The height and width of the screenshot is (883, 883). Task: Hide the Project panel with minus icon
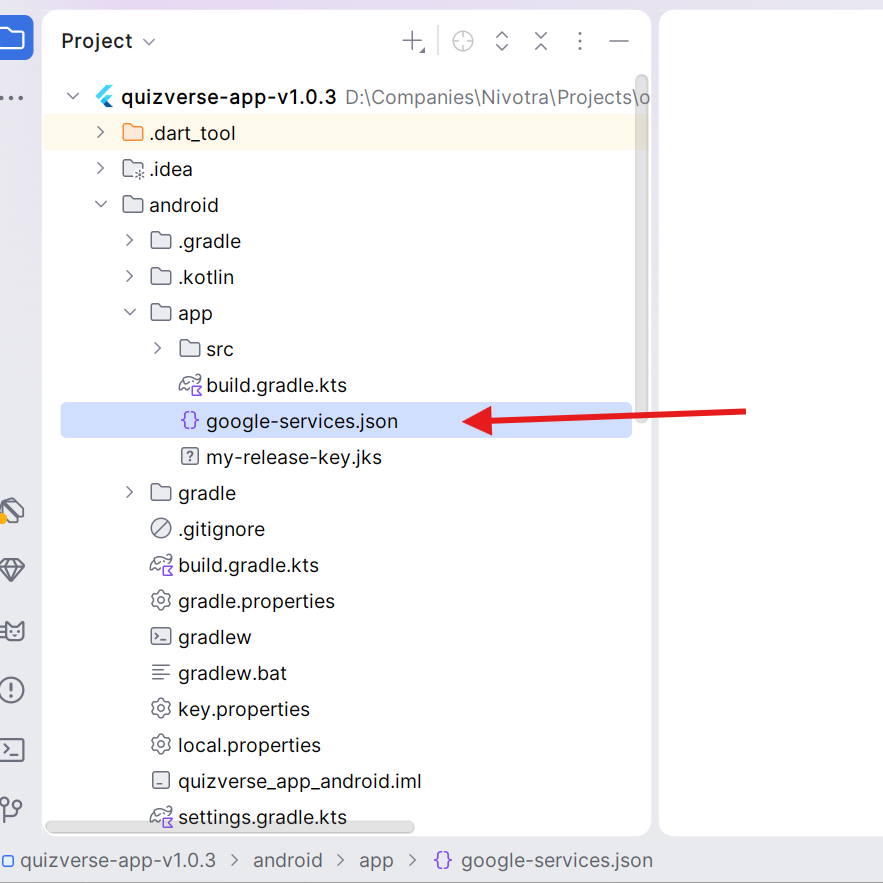coord(618,42)
